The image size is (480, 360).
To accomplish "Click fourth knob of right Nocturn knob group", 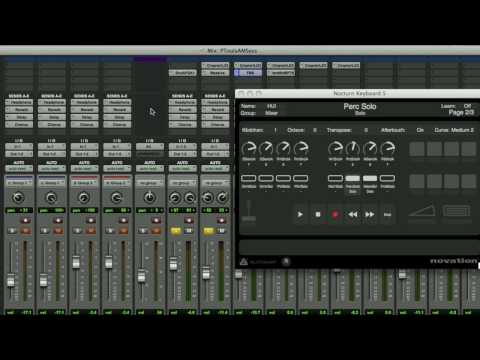I will [387, 148].
